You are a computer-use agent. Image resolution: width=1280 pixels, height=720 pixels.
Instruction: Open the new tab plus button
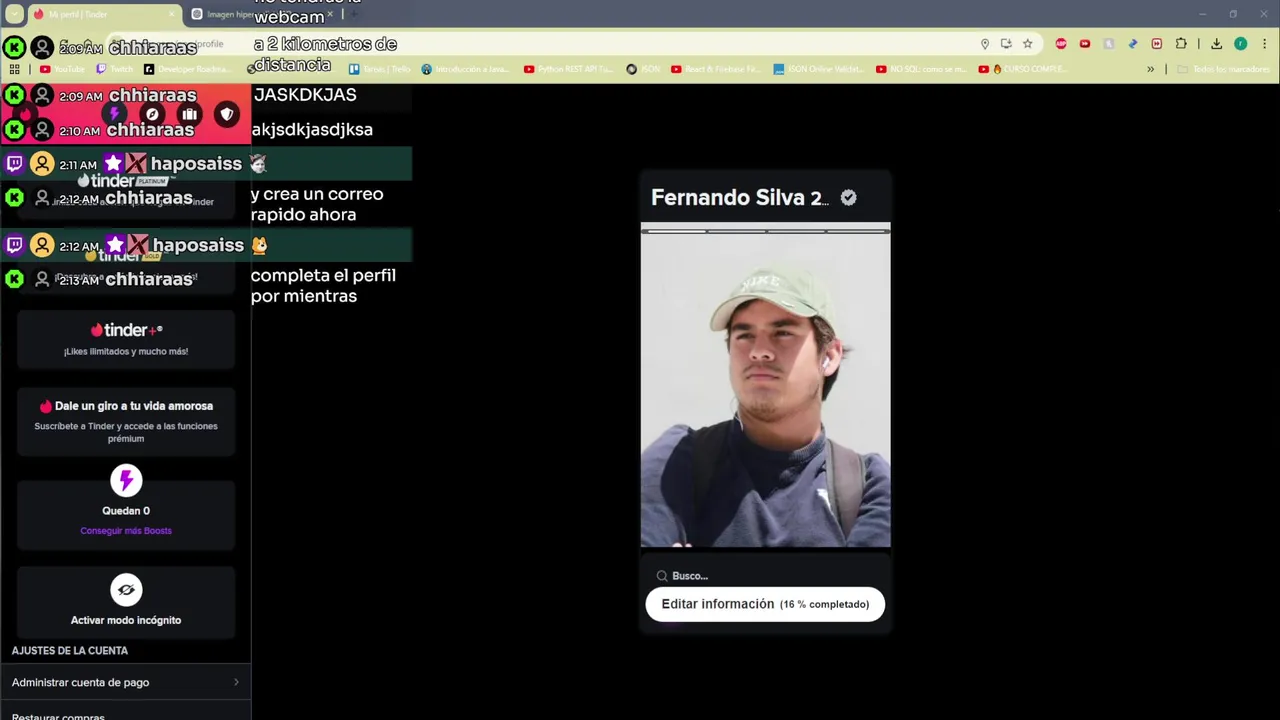coord(353,14)
